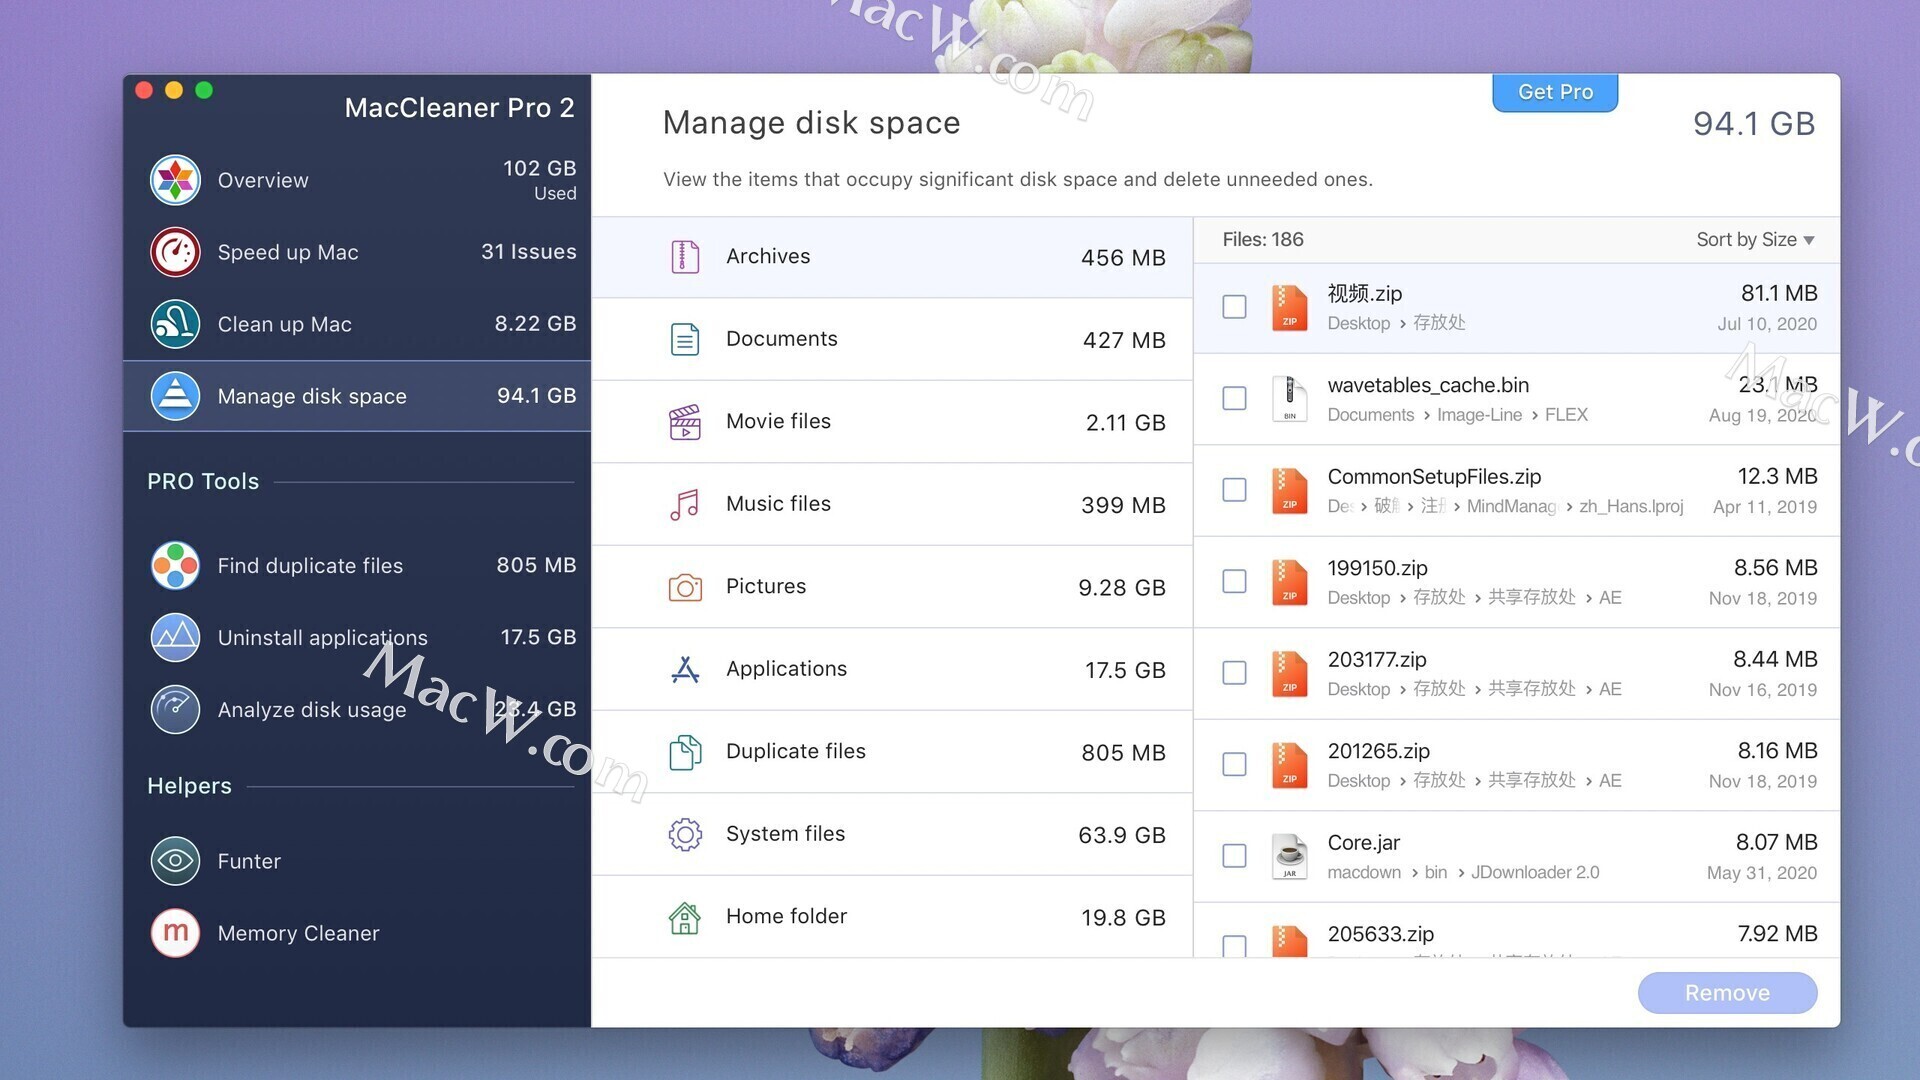Click the Analyze disk usage radar icon

tap(175, 709)
